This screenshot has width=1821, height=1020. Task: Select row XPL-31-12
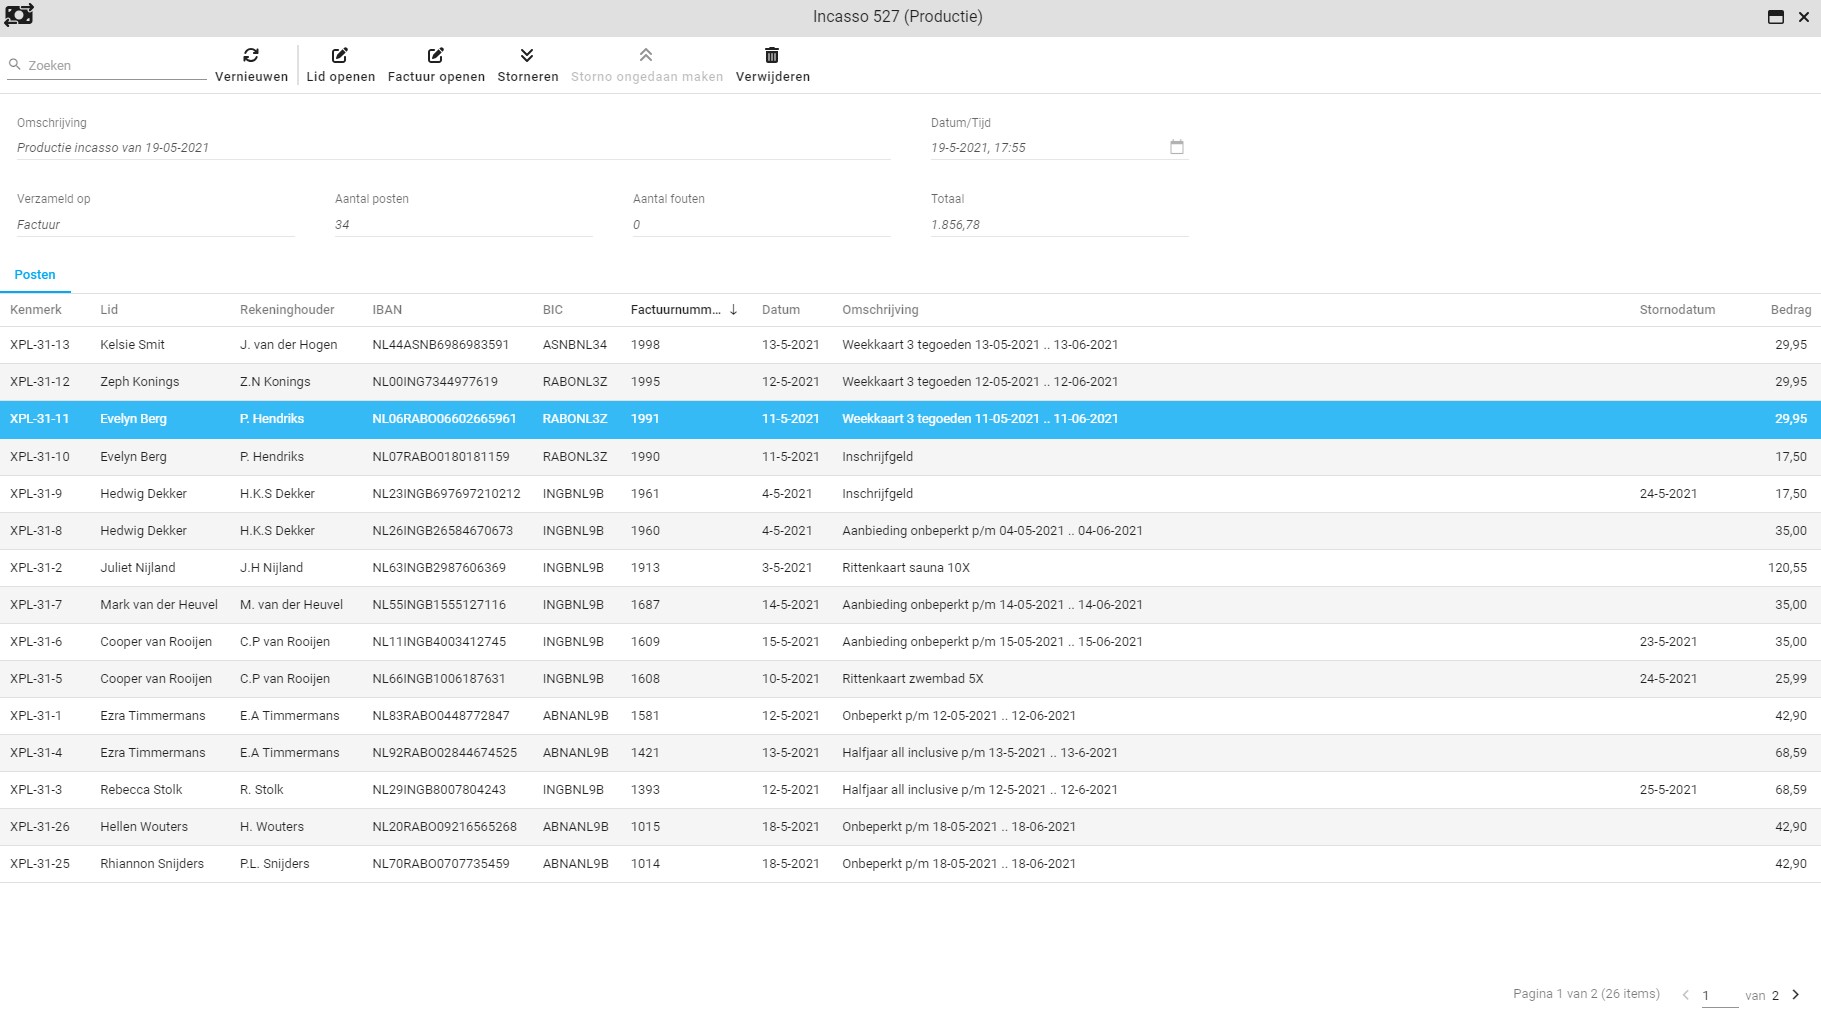pyautogui.click(x=910, y=382)
